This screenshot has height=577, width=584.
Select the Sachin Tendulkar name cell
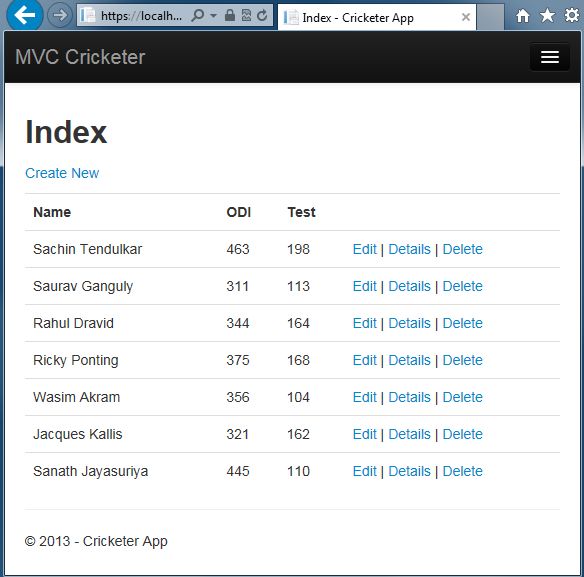[88, 249]
